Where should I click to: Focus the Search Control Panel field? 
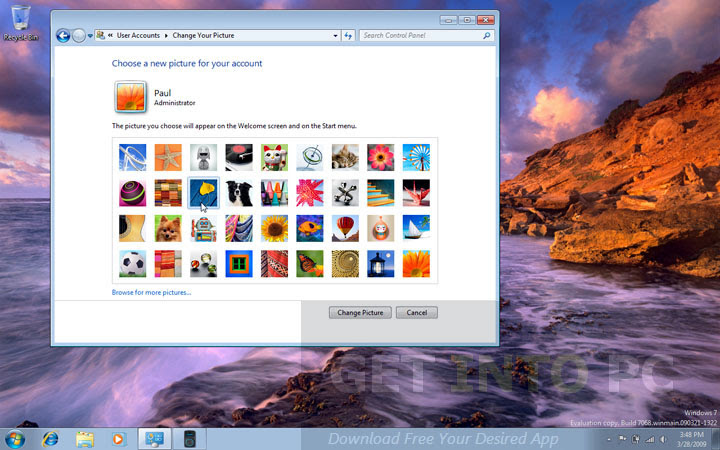point(427,35)
